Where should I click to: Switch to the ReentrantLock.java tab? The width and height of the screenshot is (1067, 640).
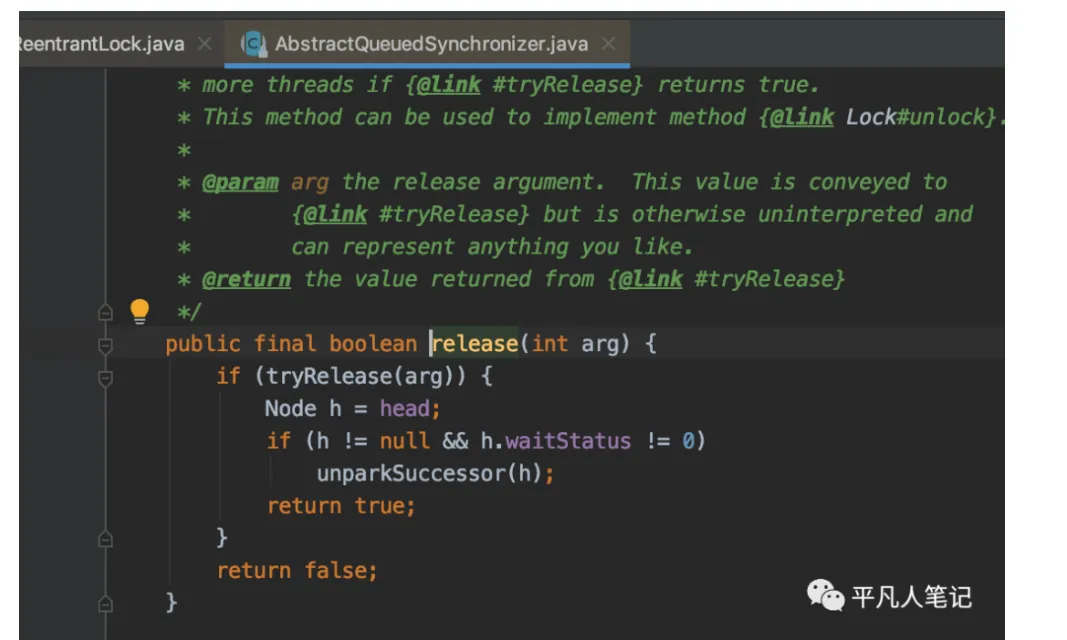102,44
